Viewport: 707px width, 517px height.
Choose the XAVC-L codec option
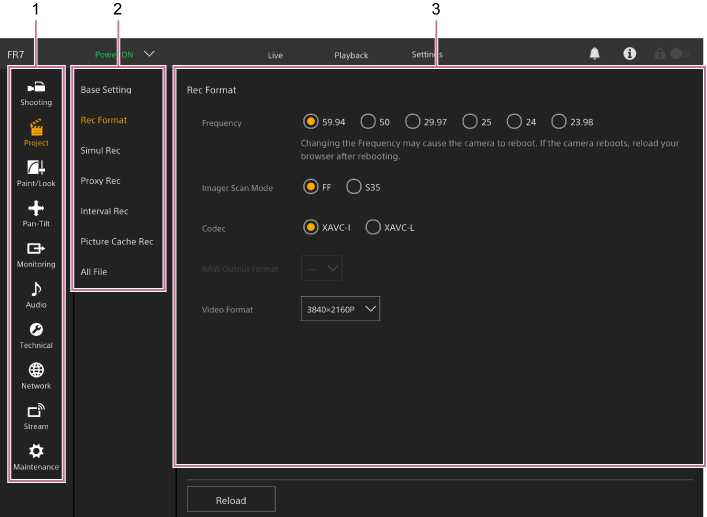373,227
